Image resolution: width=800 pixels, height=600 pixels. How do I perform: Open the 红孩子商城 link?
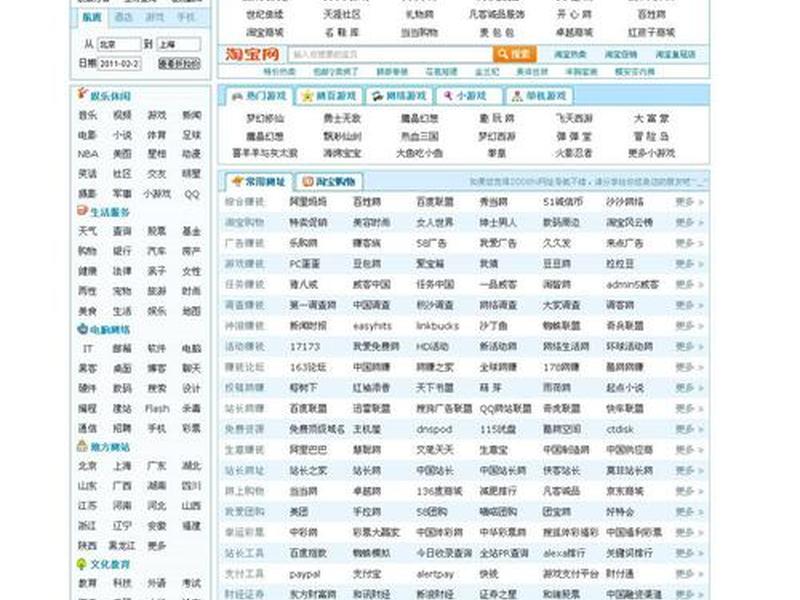point(652,33)
